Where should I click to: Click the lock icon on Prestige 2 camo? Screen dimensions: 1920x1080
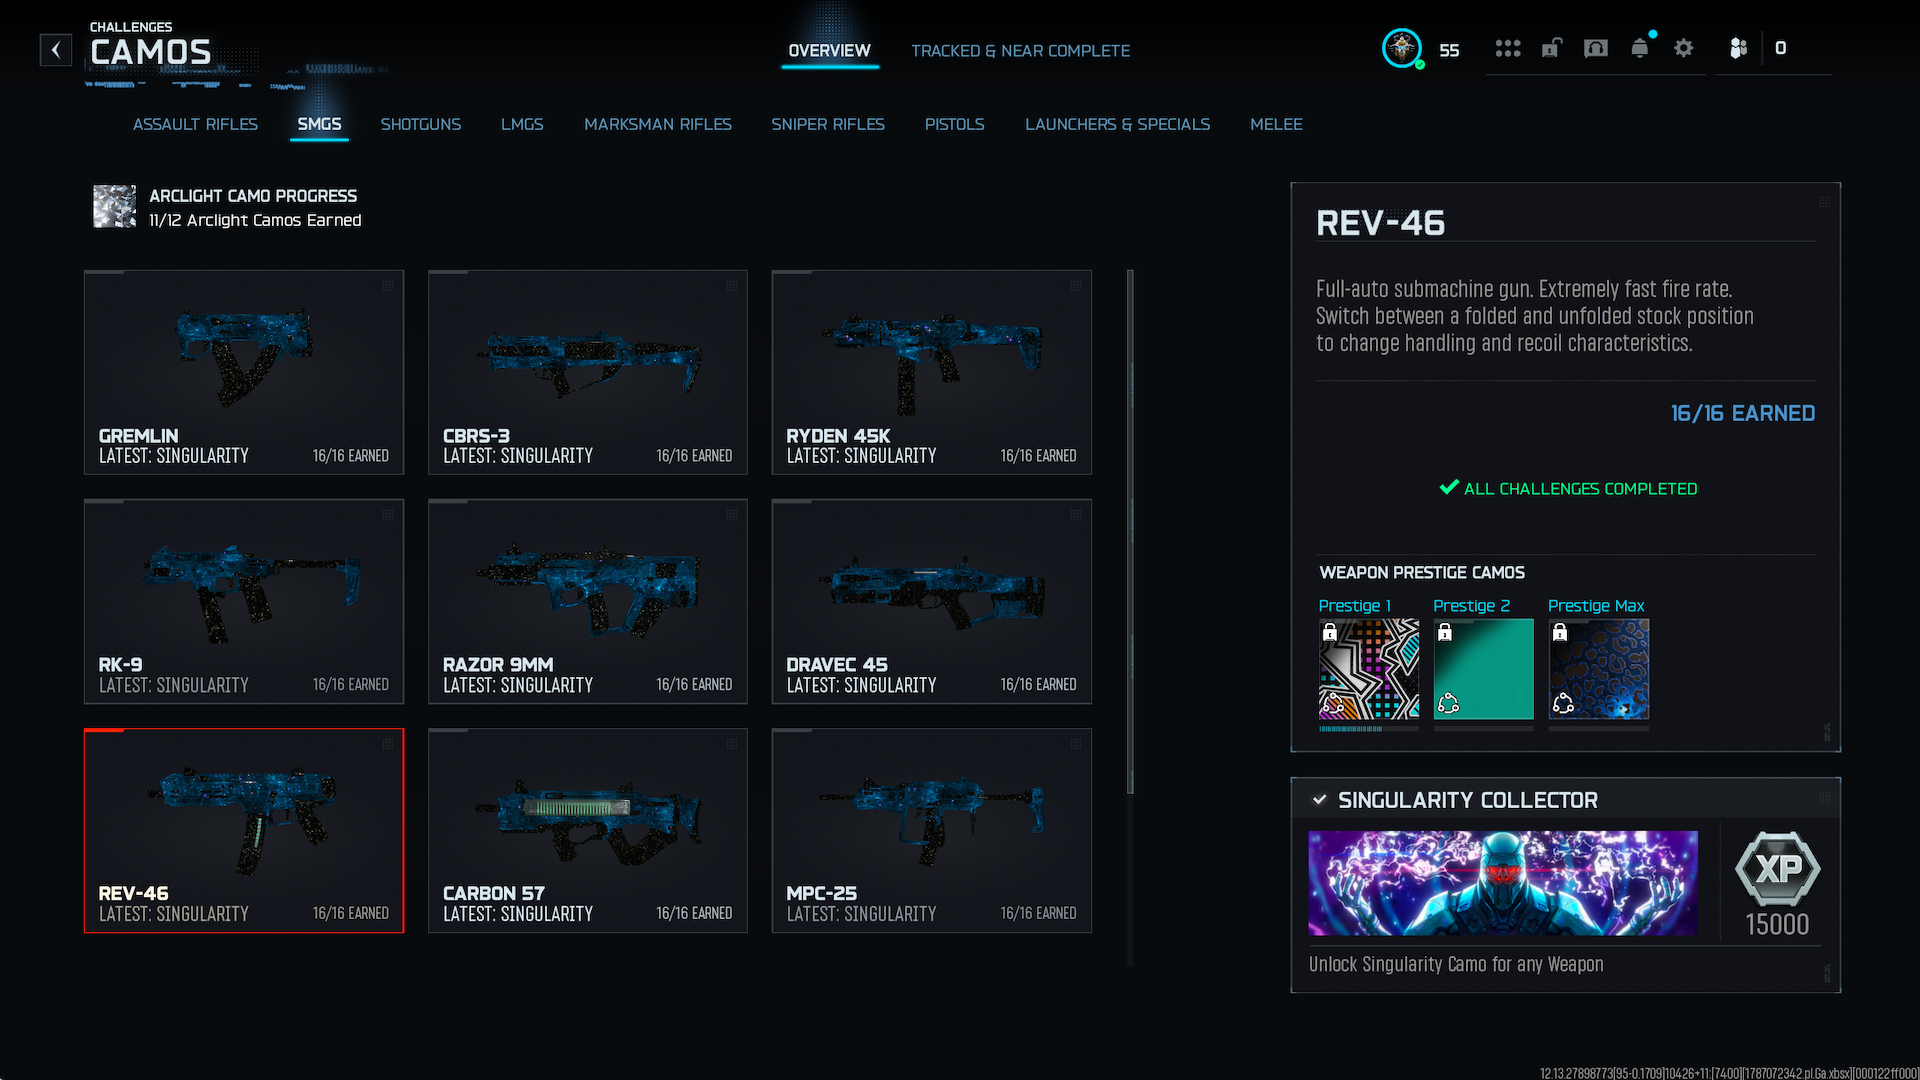coord(1445,632)
